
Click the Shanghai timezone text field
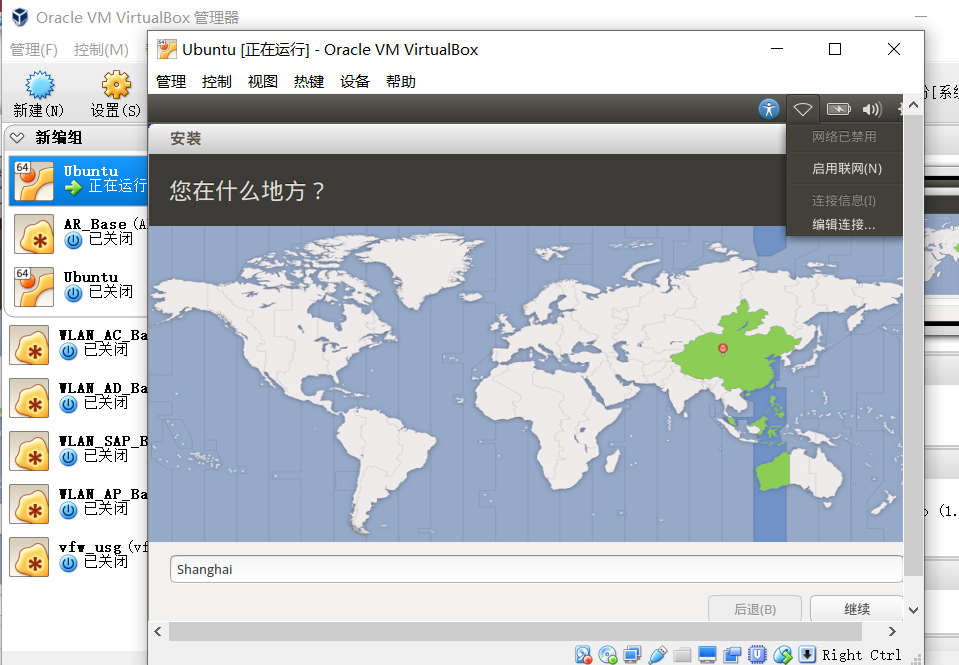536,569
